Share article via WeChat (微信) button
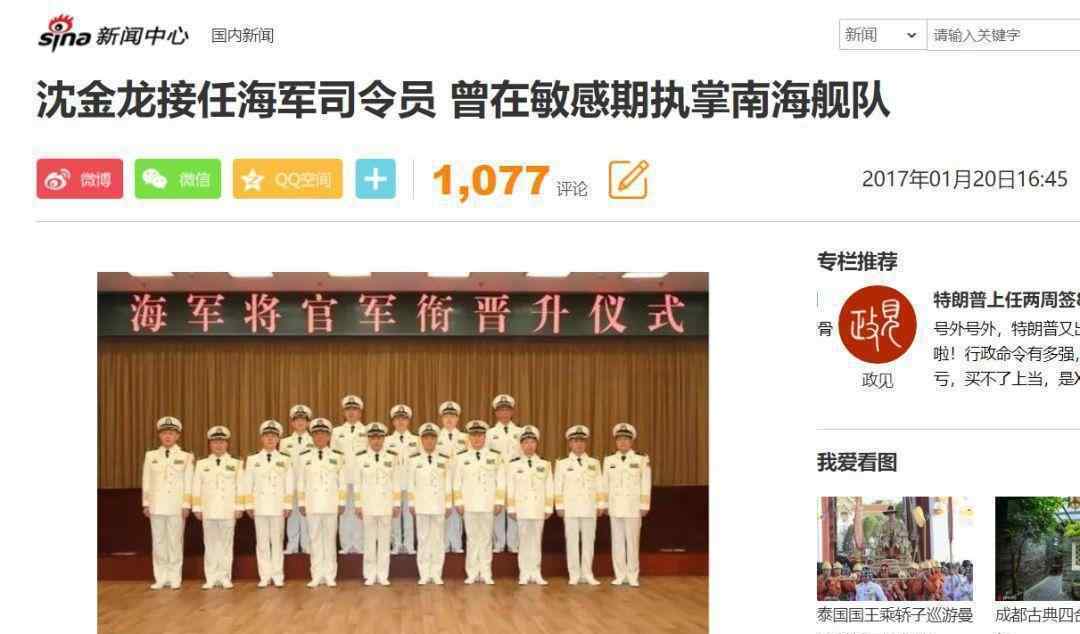Image resolution: width=1080 pixels, height=634 pixels. click(x=178, y=179)
